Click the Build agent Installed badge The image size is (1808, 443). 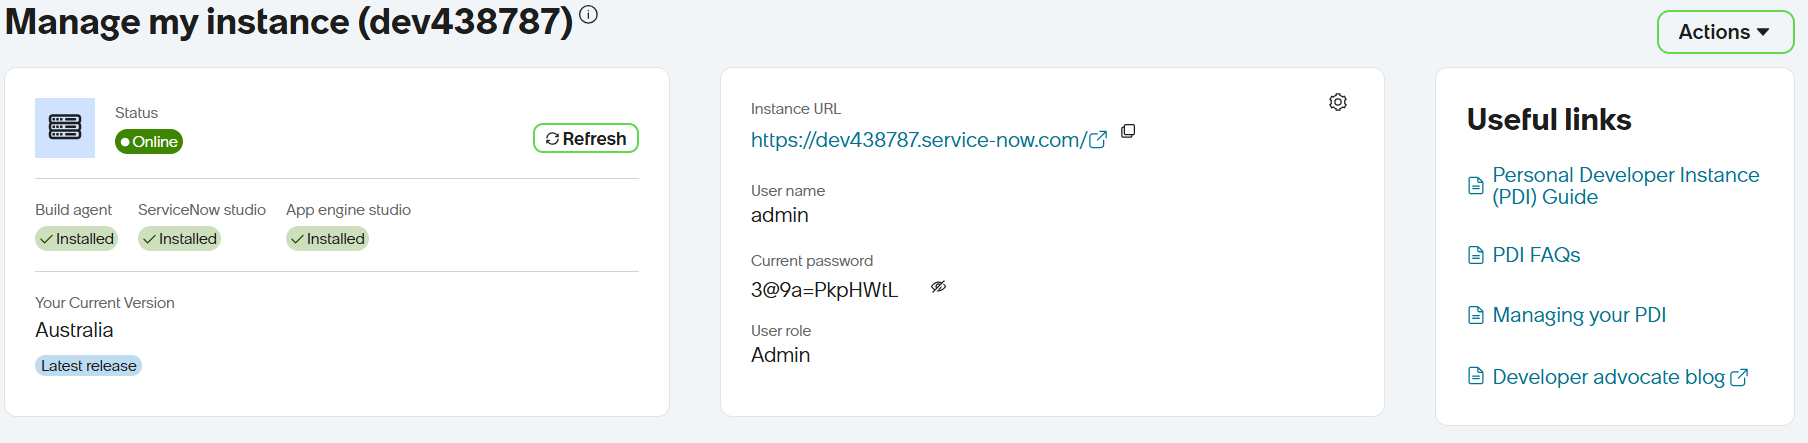[x=76, y=239]
